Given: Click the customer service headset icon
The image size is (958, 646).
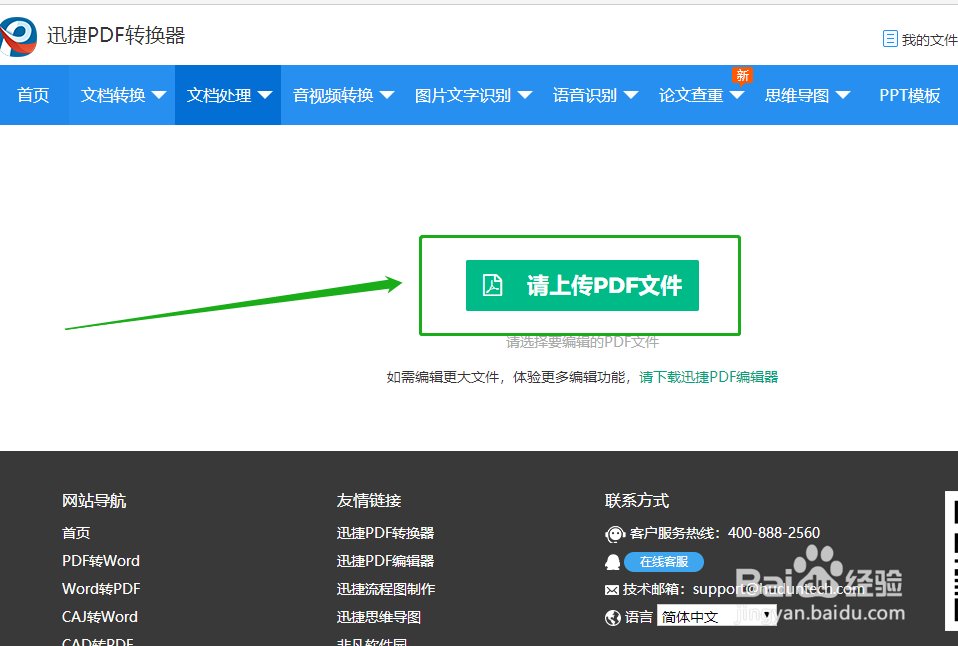Looking at the screenshot, I should (x=615, y=534).
